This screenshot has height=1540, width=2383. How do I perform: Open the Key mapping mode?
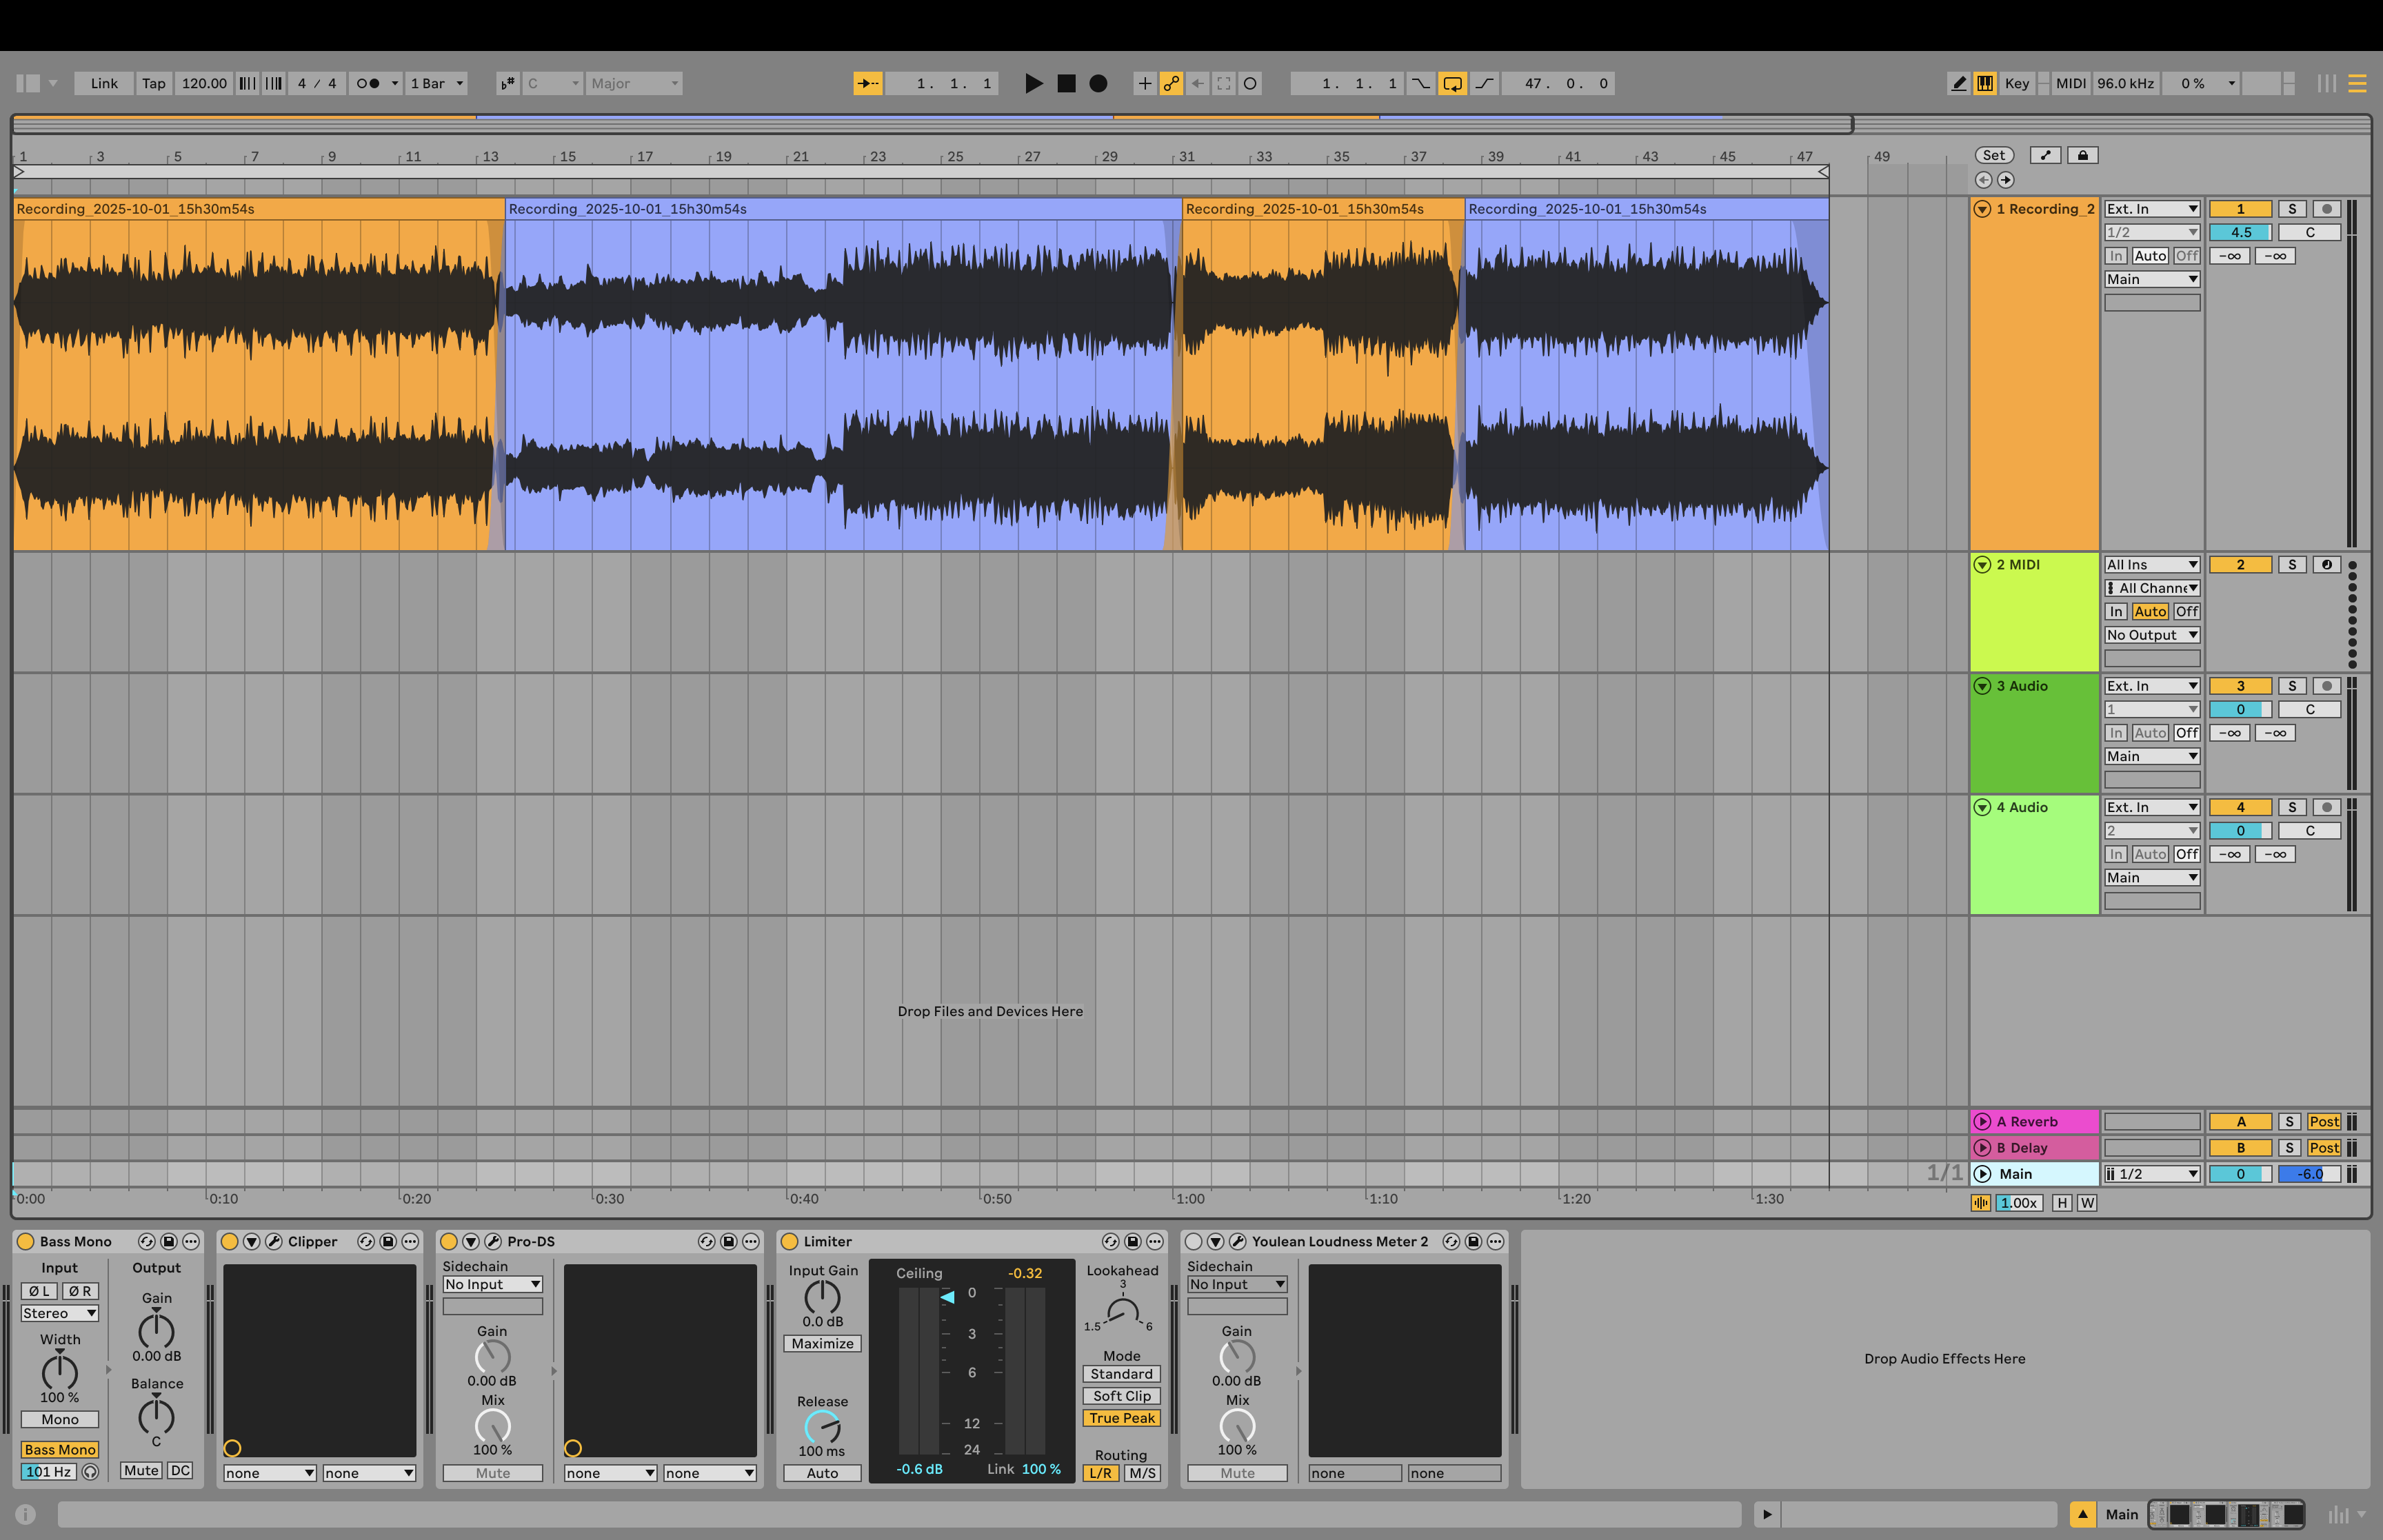(2017, 83)
